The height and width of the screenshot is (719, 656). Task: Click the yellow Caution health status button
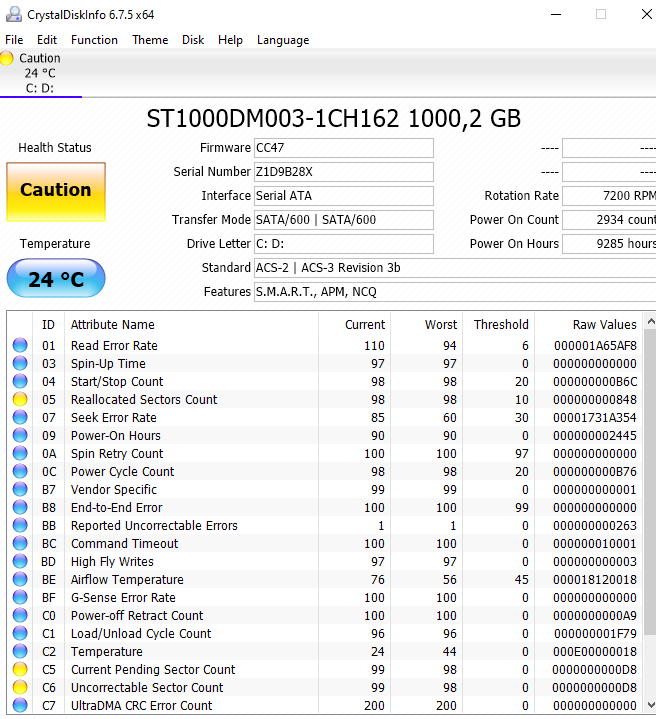point(56,192)
